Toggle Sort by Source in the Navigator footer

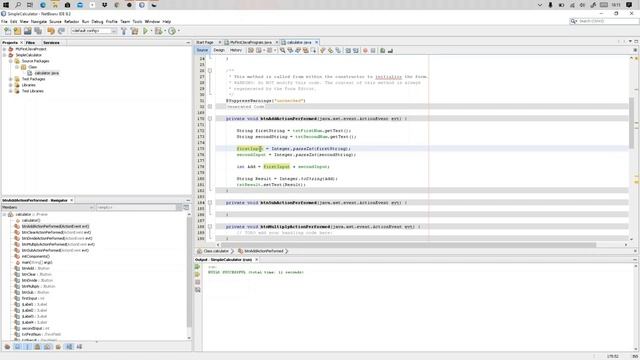[79, 347]
